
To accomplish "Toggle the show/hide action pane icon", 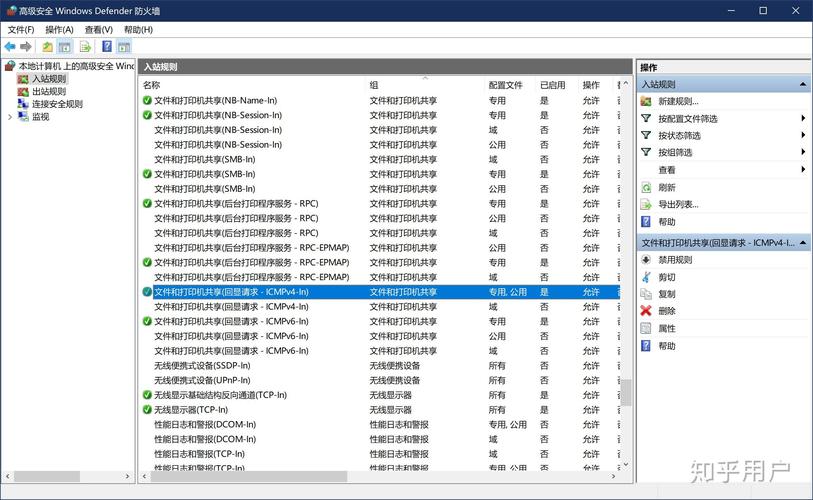I will (124, 47).
